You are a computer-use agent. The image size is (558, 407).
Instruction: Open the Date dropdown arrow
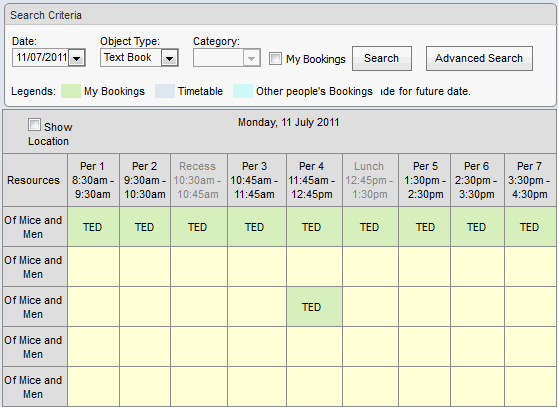[x=77, y=58]
